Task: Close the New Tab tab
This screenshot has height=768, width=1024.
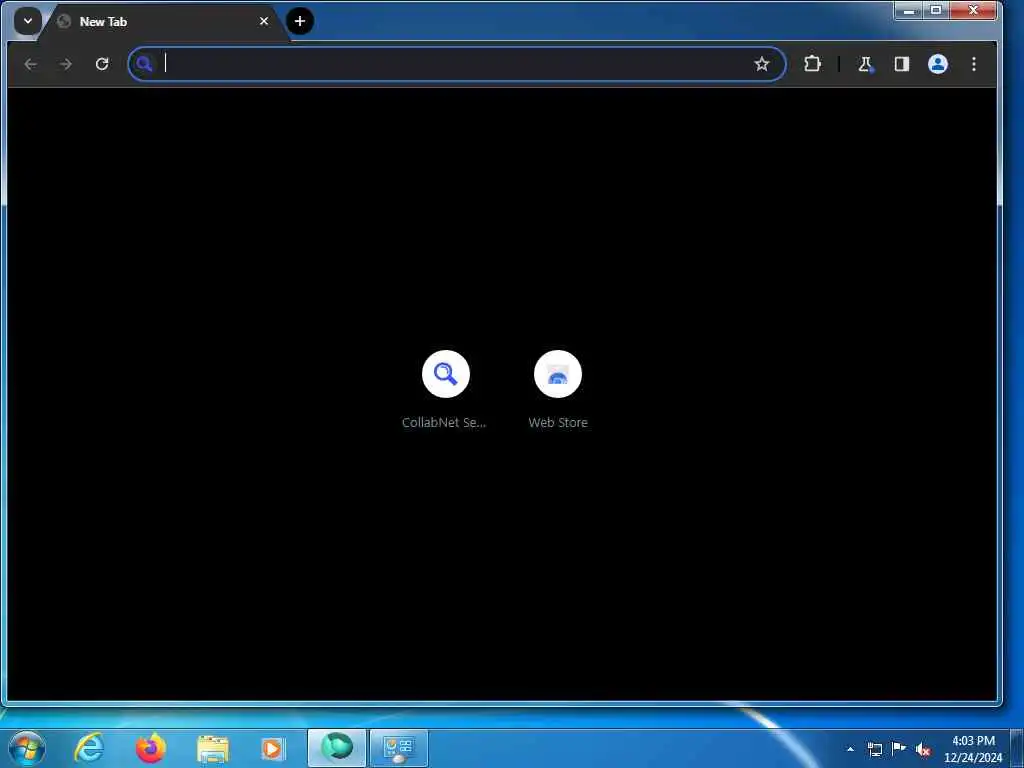Action: point(264,22)
